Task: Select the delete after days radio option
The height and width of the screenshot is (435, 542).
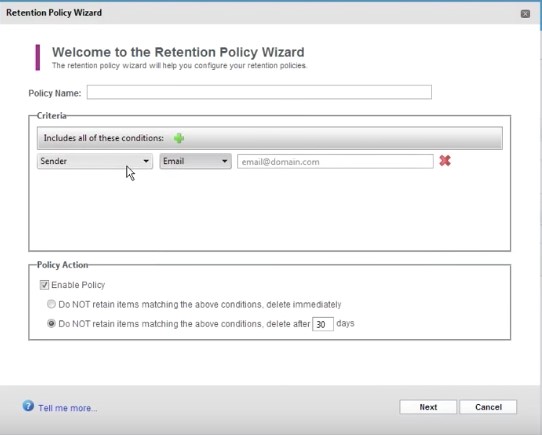Action: click(51, 323)
